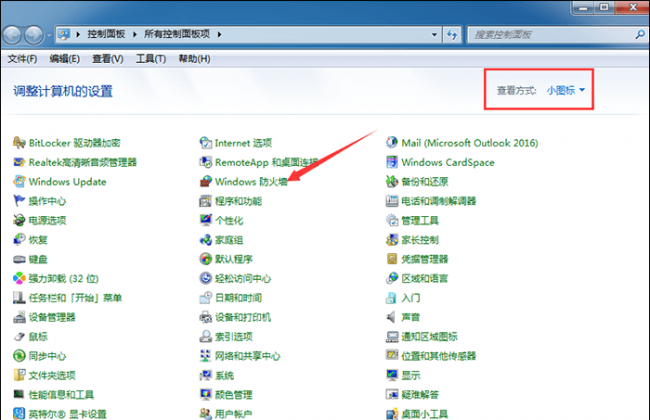Click the Date and Time (日期和时间) icon
The width and height of the screenshot is (650, 420).
(206, 298)
